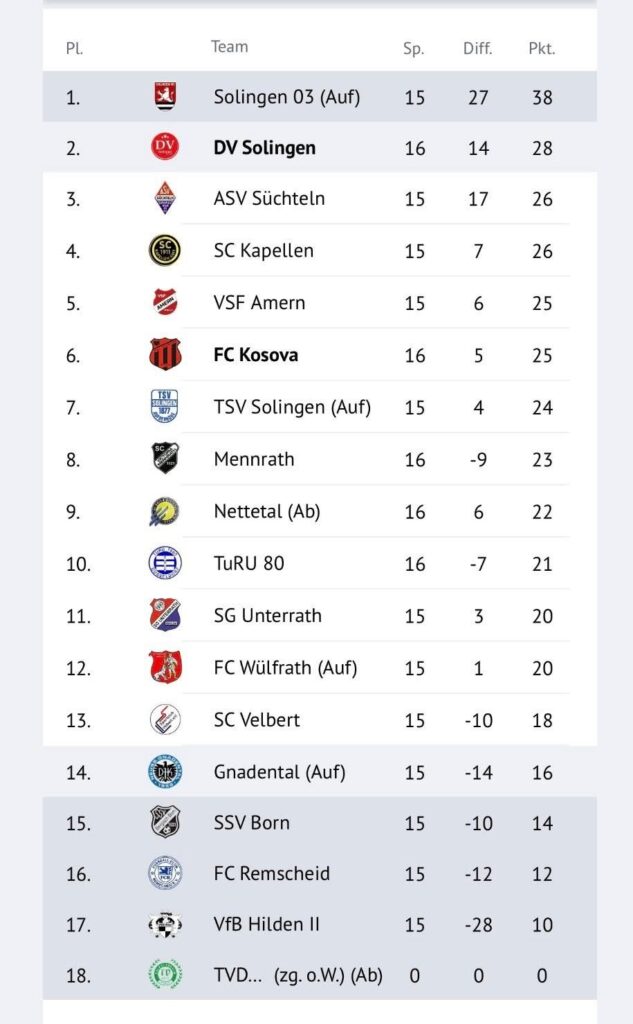Open the SC Velbert team link
Screen dimensions: 633x1024
click(256, 719)
